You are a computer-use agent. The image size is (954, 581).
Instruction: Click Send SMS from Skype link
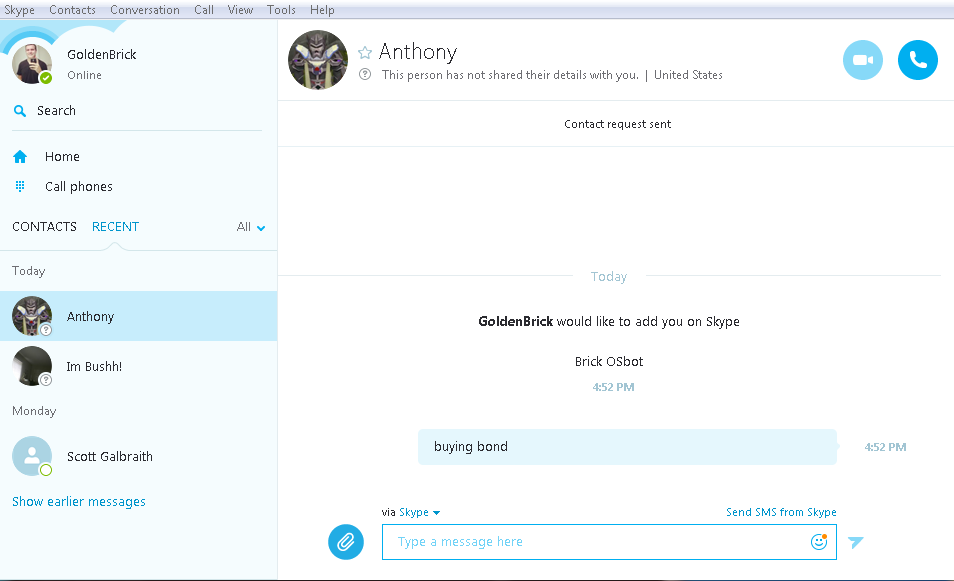[x=781, y=512]
